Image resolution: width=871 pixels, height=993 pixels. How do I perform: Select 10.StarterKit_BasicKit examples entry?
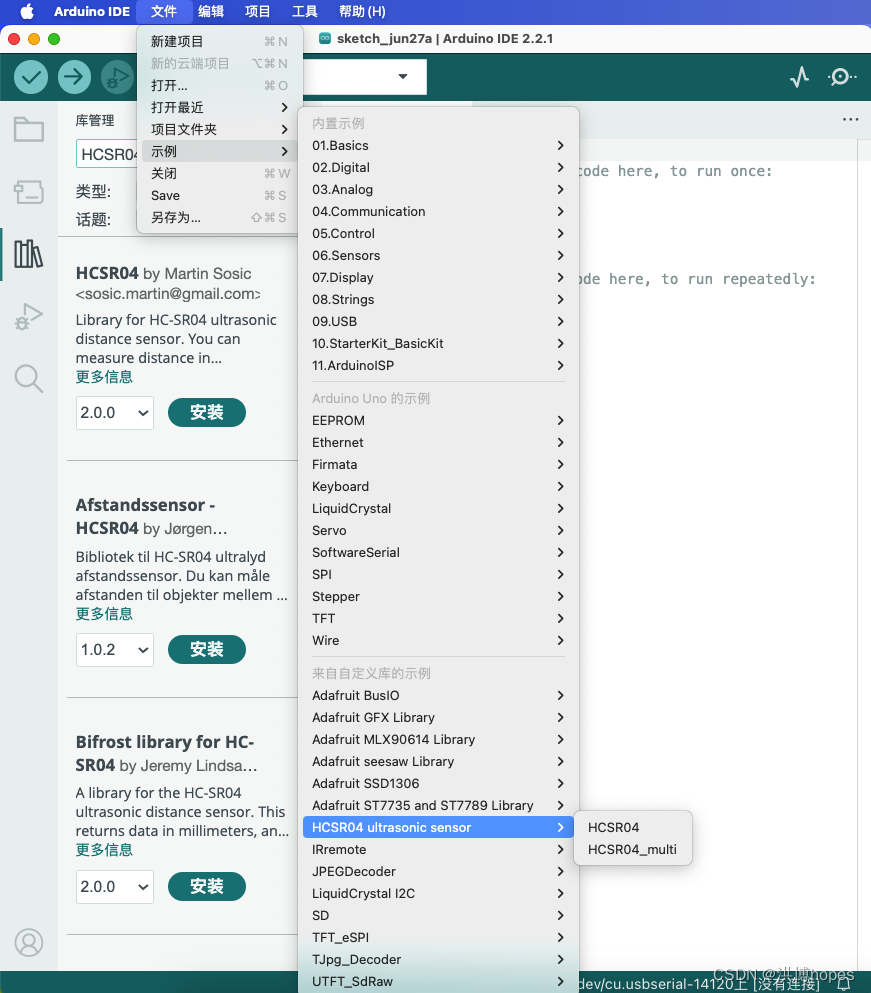click(438, 344)
